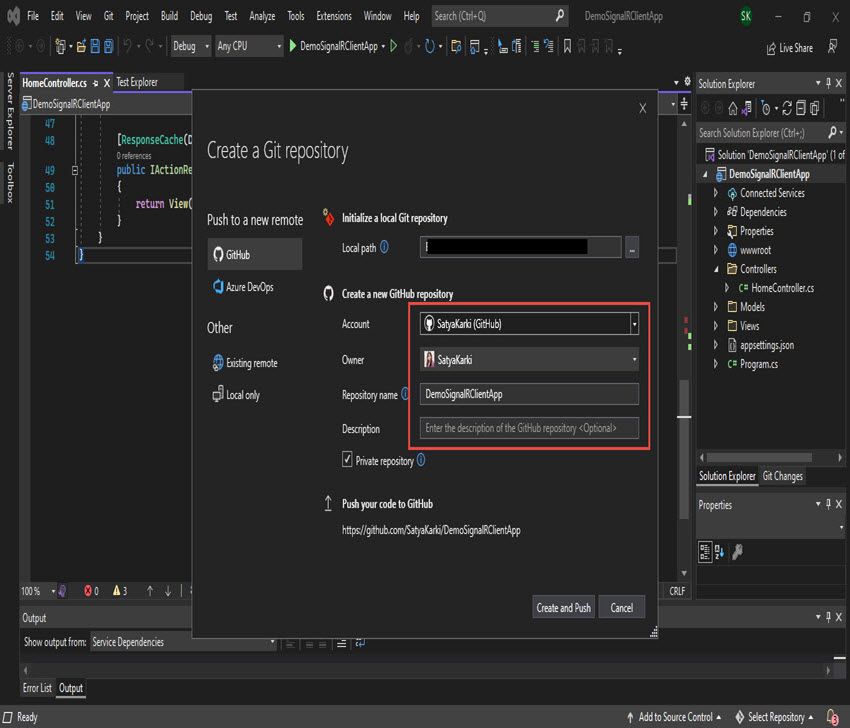This screenshot has height=728, width=850.
Task: Toggle pin on HomeController.cs tab
Action: click(x=95, y=83)
